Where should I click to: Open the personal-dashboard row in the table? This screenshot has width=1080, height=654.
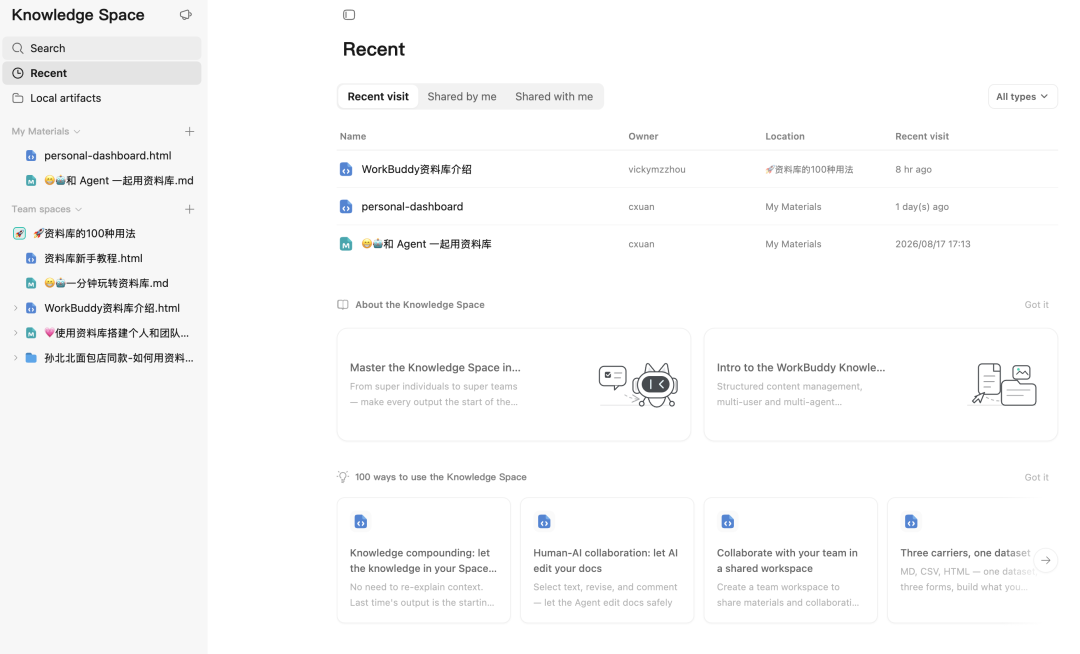pos(697,207)
